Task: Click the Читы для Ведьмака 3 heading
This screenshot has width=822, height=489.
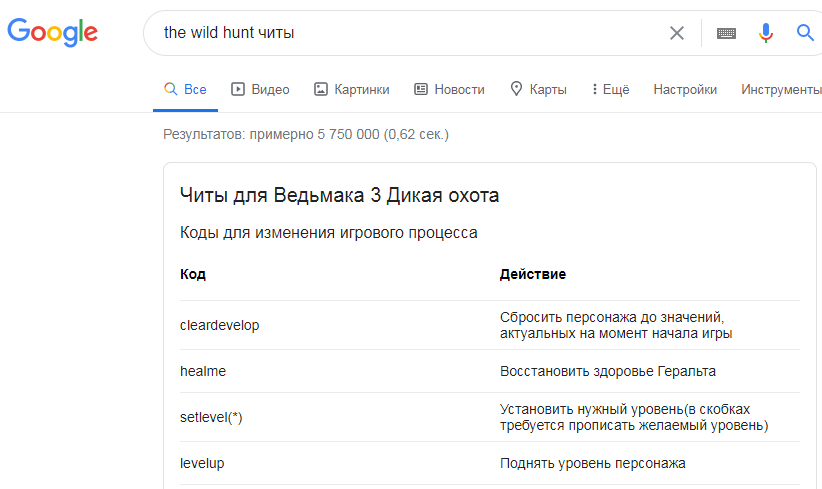Action: pyautogui.click(x=339, y=195)
